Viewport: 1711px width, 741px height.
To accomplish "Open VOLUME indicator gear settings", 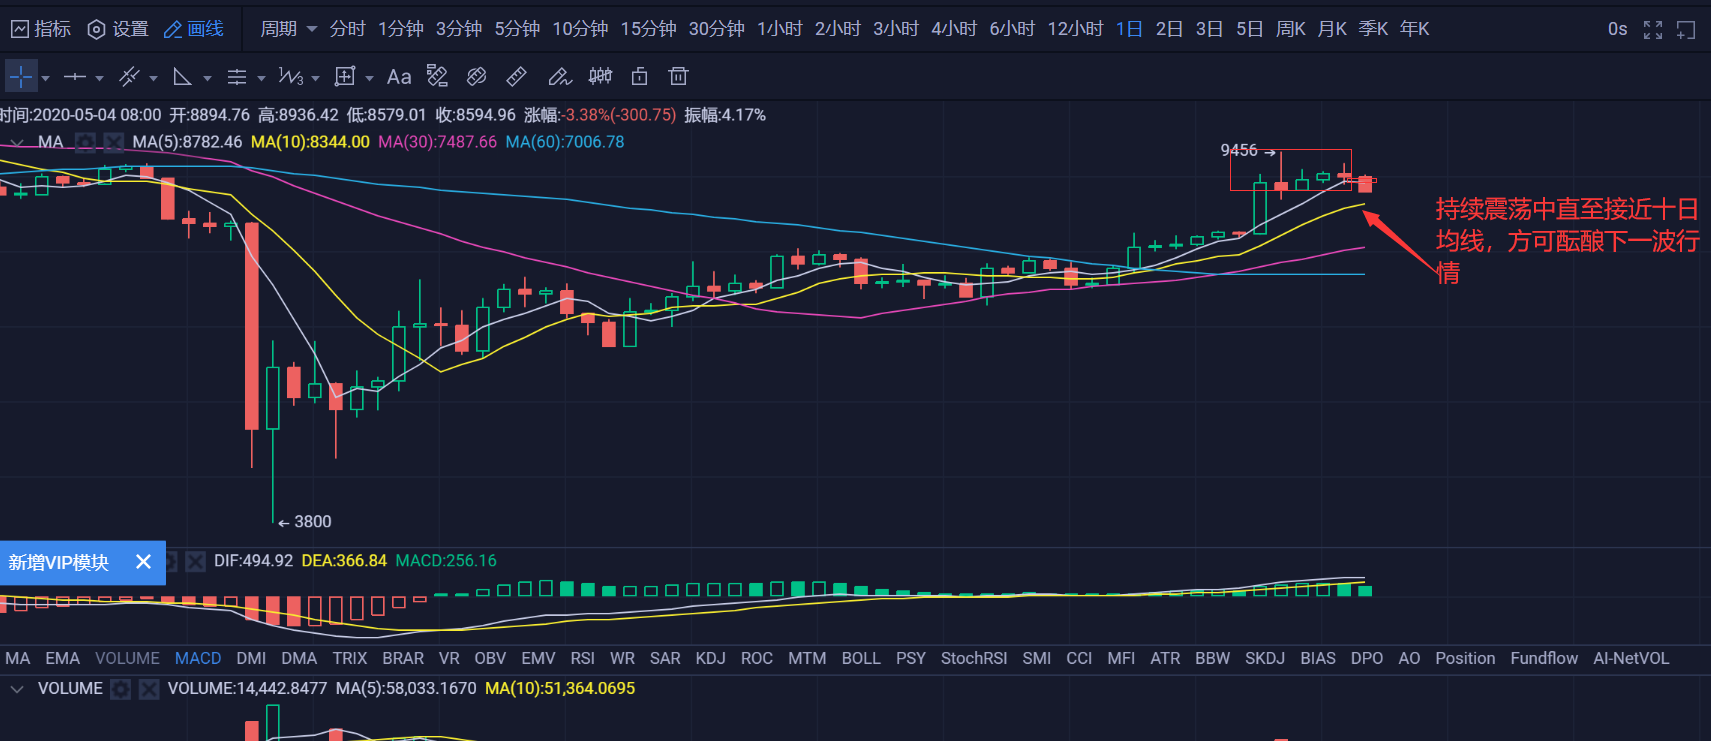I will tap(121, 689).
